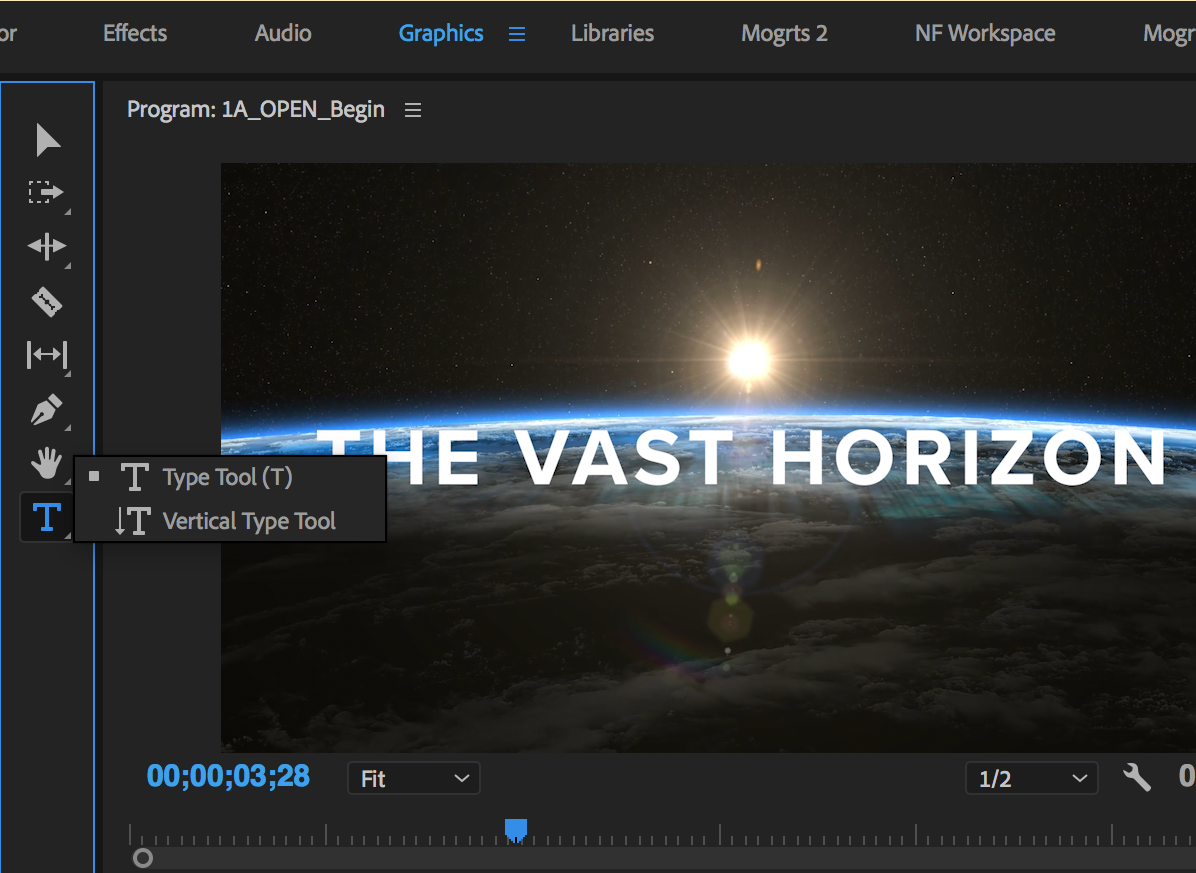
Task: Switch to the NF Workspace tab
Action: (x=985, y=34)
